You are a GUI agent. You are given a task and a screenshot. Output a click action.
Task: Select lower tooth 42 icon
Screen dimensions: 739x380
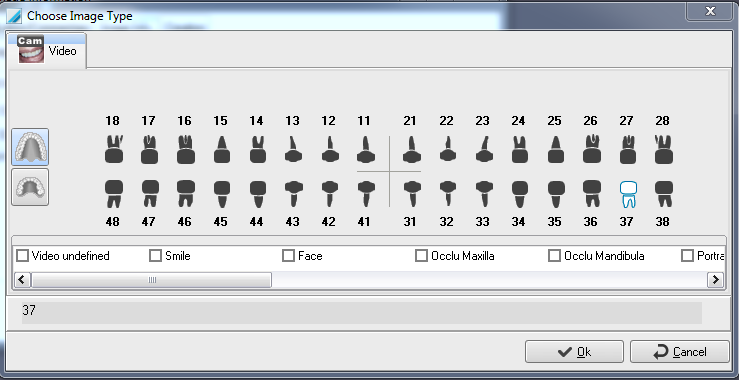pyautogui.click(x=329, y=194)
